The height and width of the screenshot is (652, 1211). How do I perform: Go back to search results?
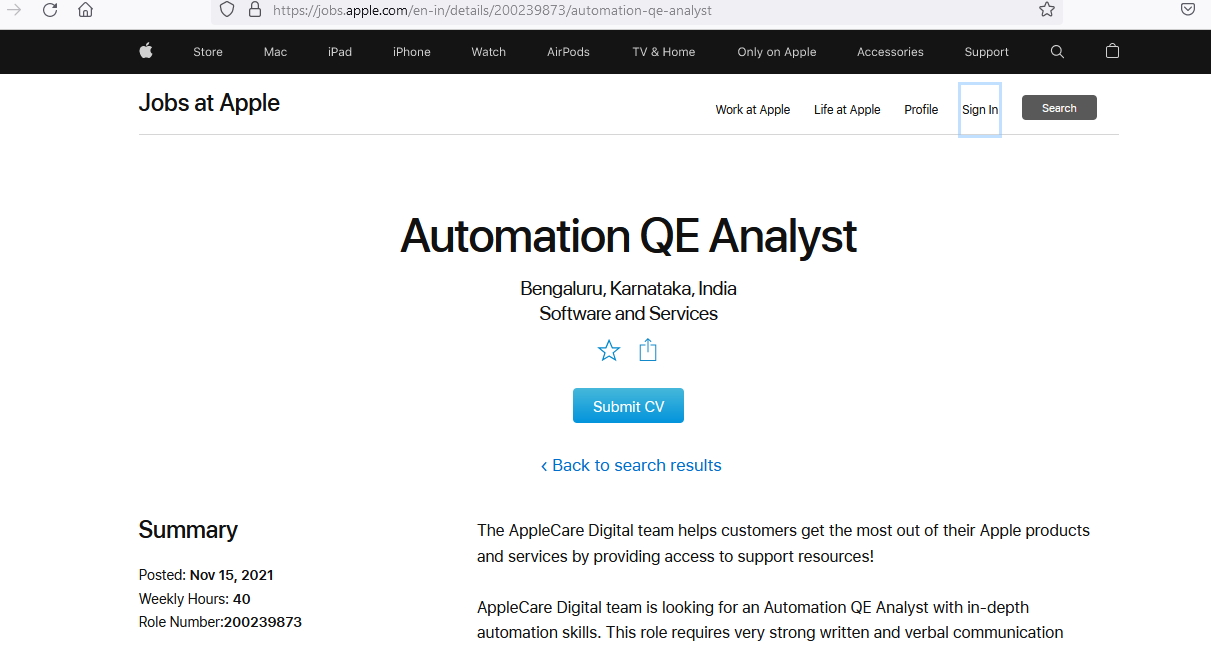[631, 465]
